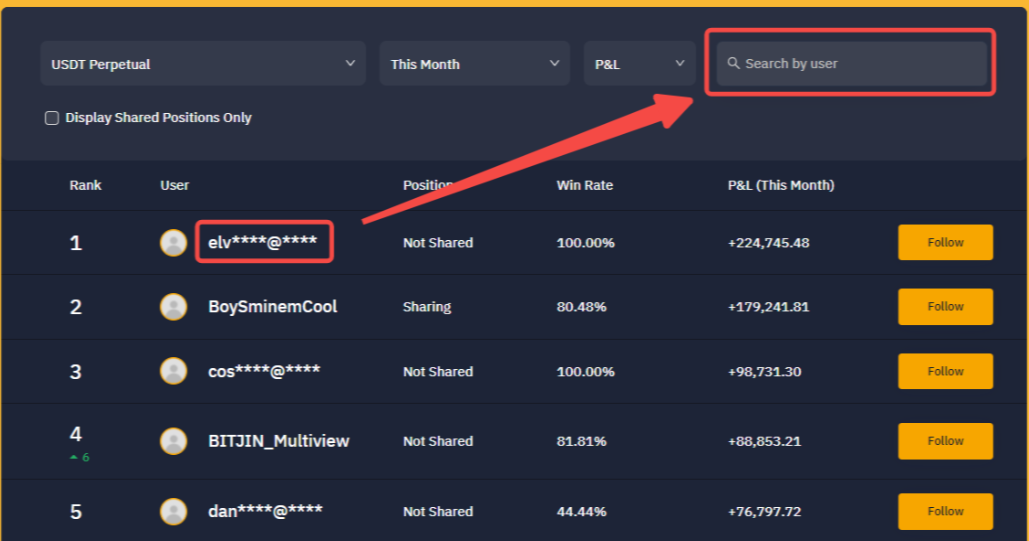Image resolution: width=1029 pixels, height=541 pixels.
Task: Click BoySminemCool's avatar icon
Action: point(174,307)
